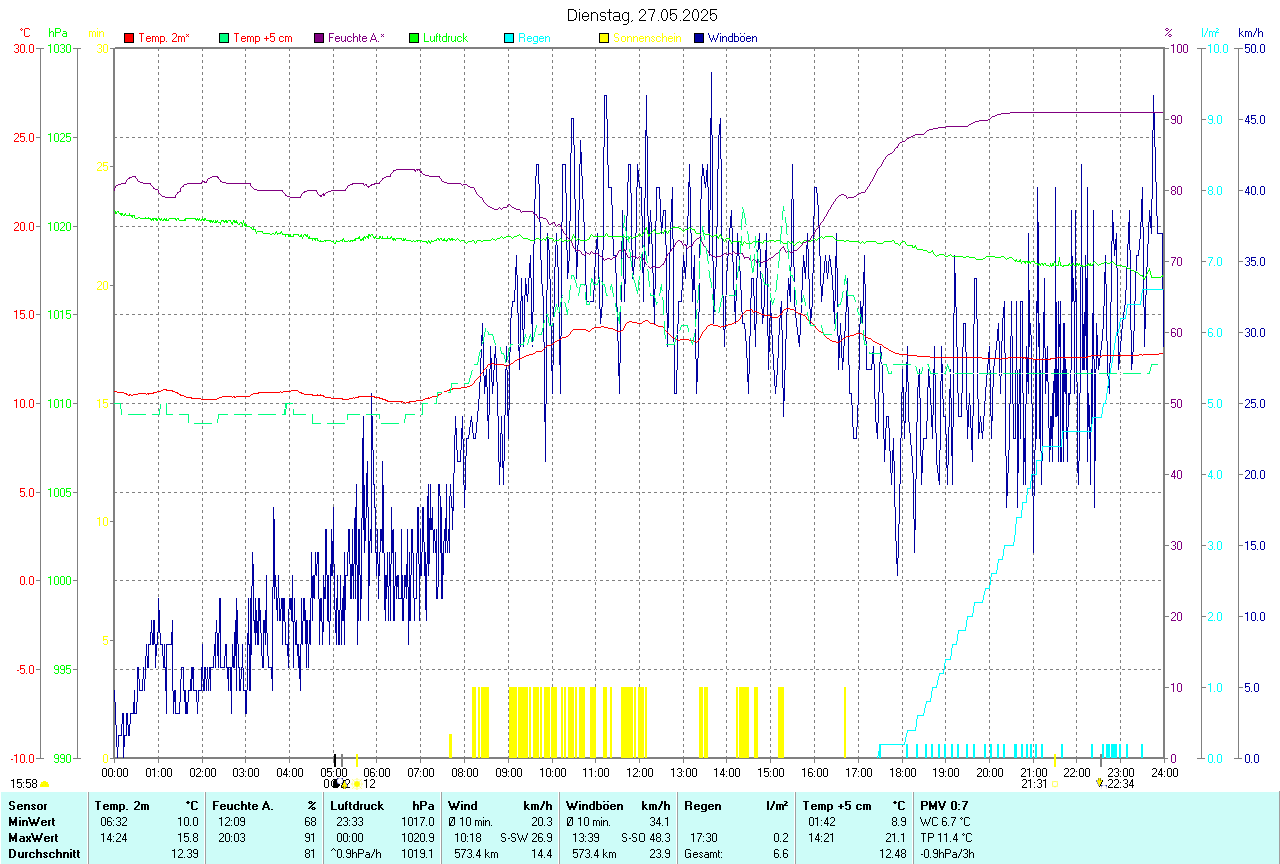The image size is (1280, 864).
Task: Click the l/m² axis unit label at top
Action: 1212,33
